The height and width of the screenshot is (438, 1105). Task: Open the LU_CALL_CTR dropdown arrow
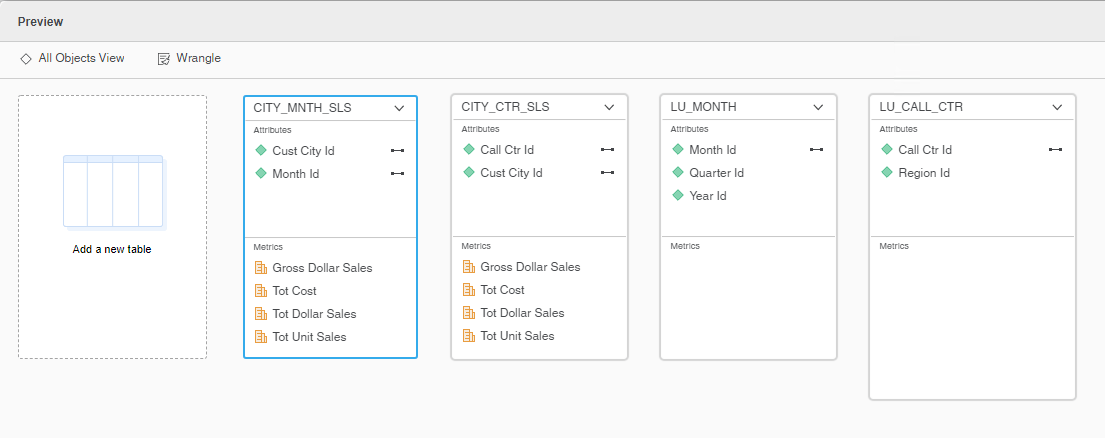(x=1057, y=108)
